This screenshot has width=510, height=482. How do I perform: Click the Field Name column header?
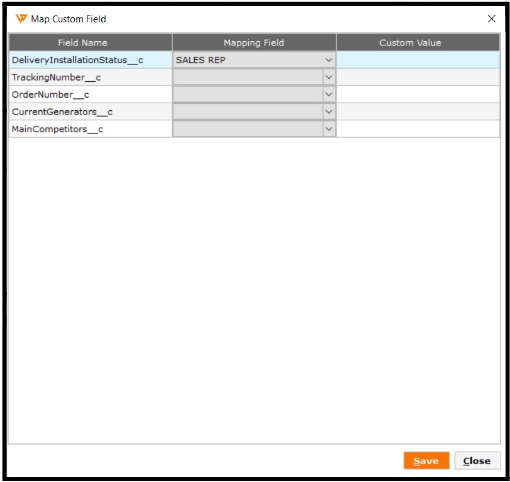[91, 43]
